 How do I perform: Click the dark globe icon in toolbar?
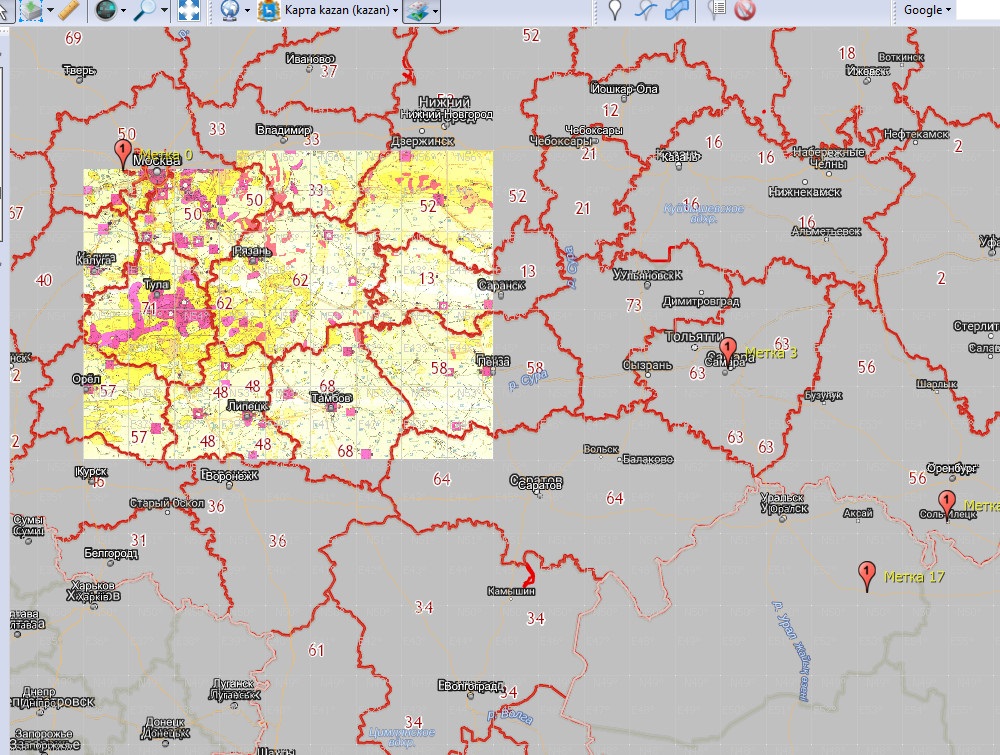click(x=104, y=11)
